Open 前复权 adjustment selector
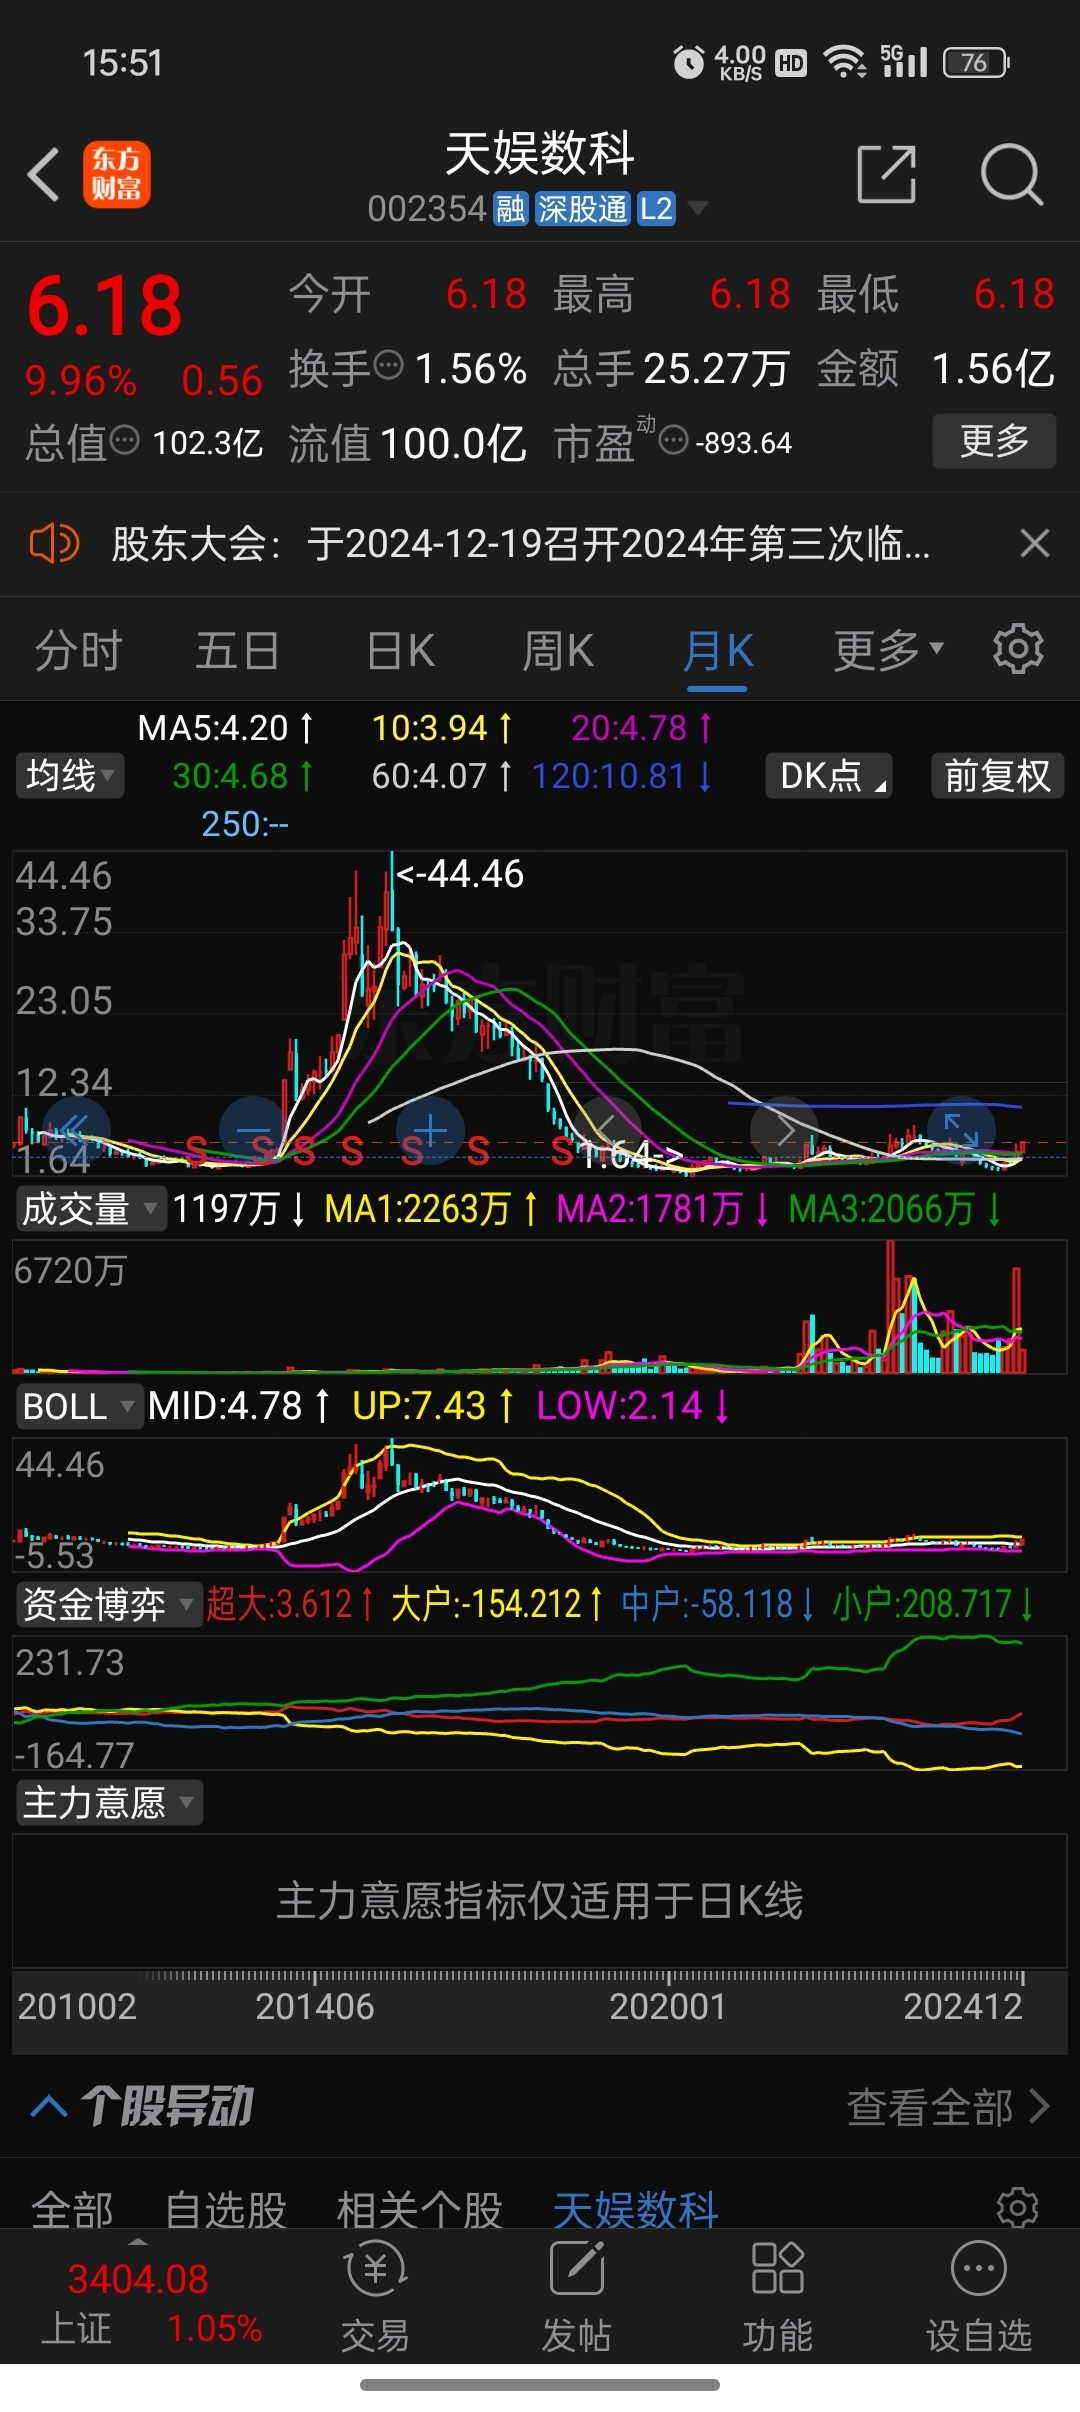The height and width of the screenshot is (2412, 1080). (997, 776)
